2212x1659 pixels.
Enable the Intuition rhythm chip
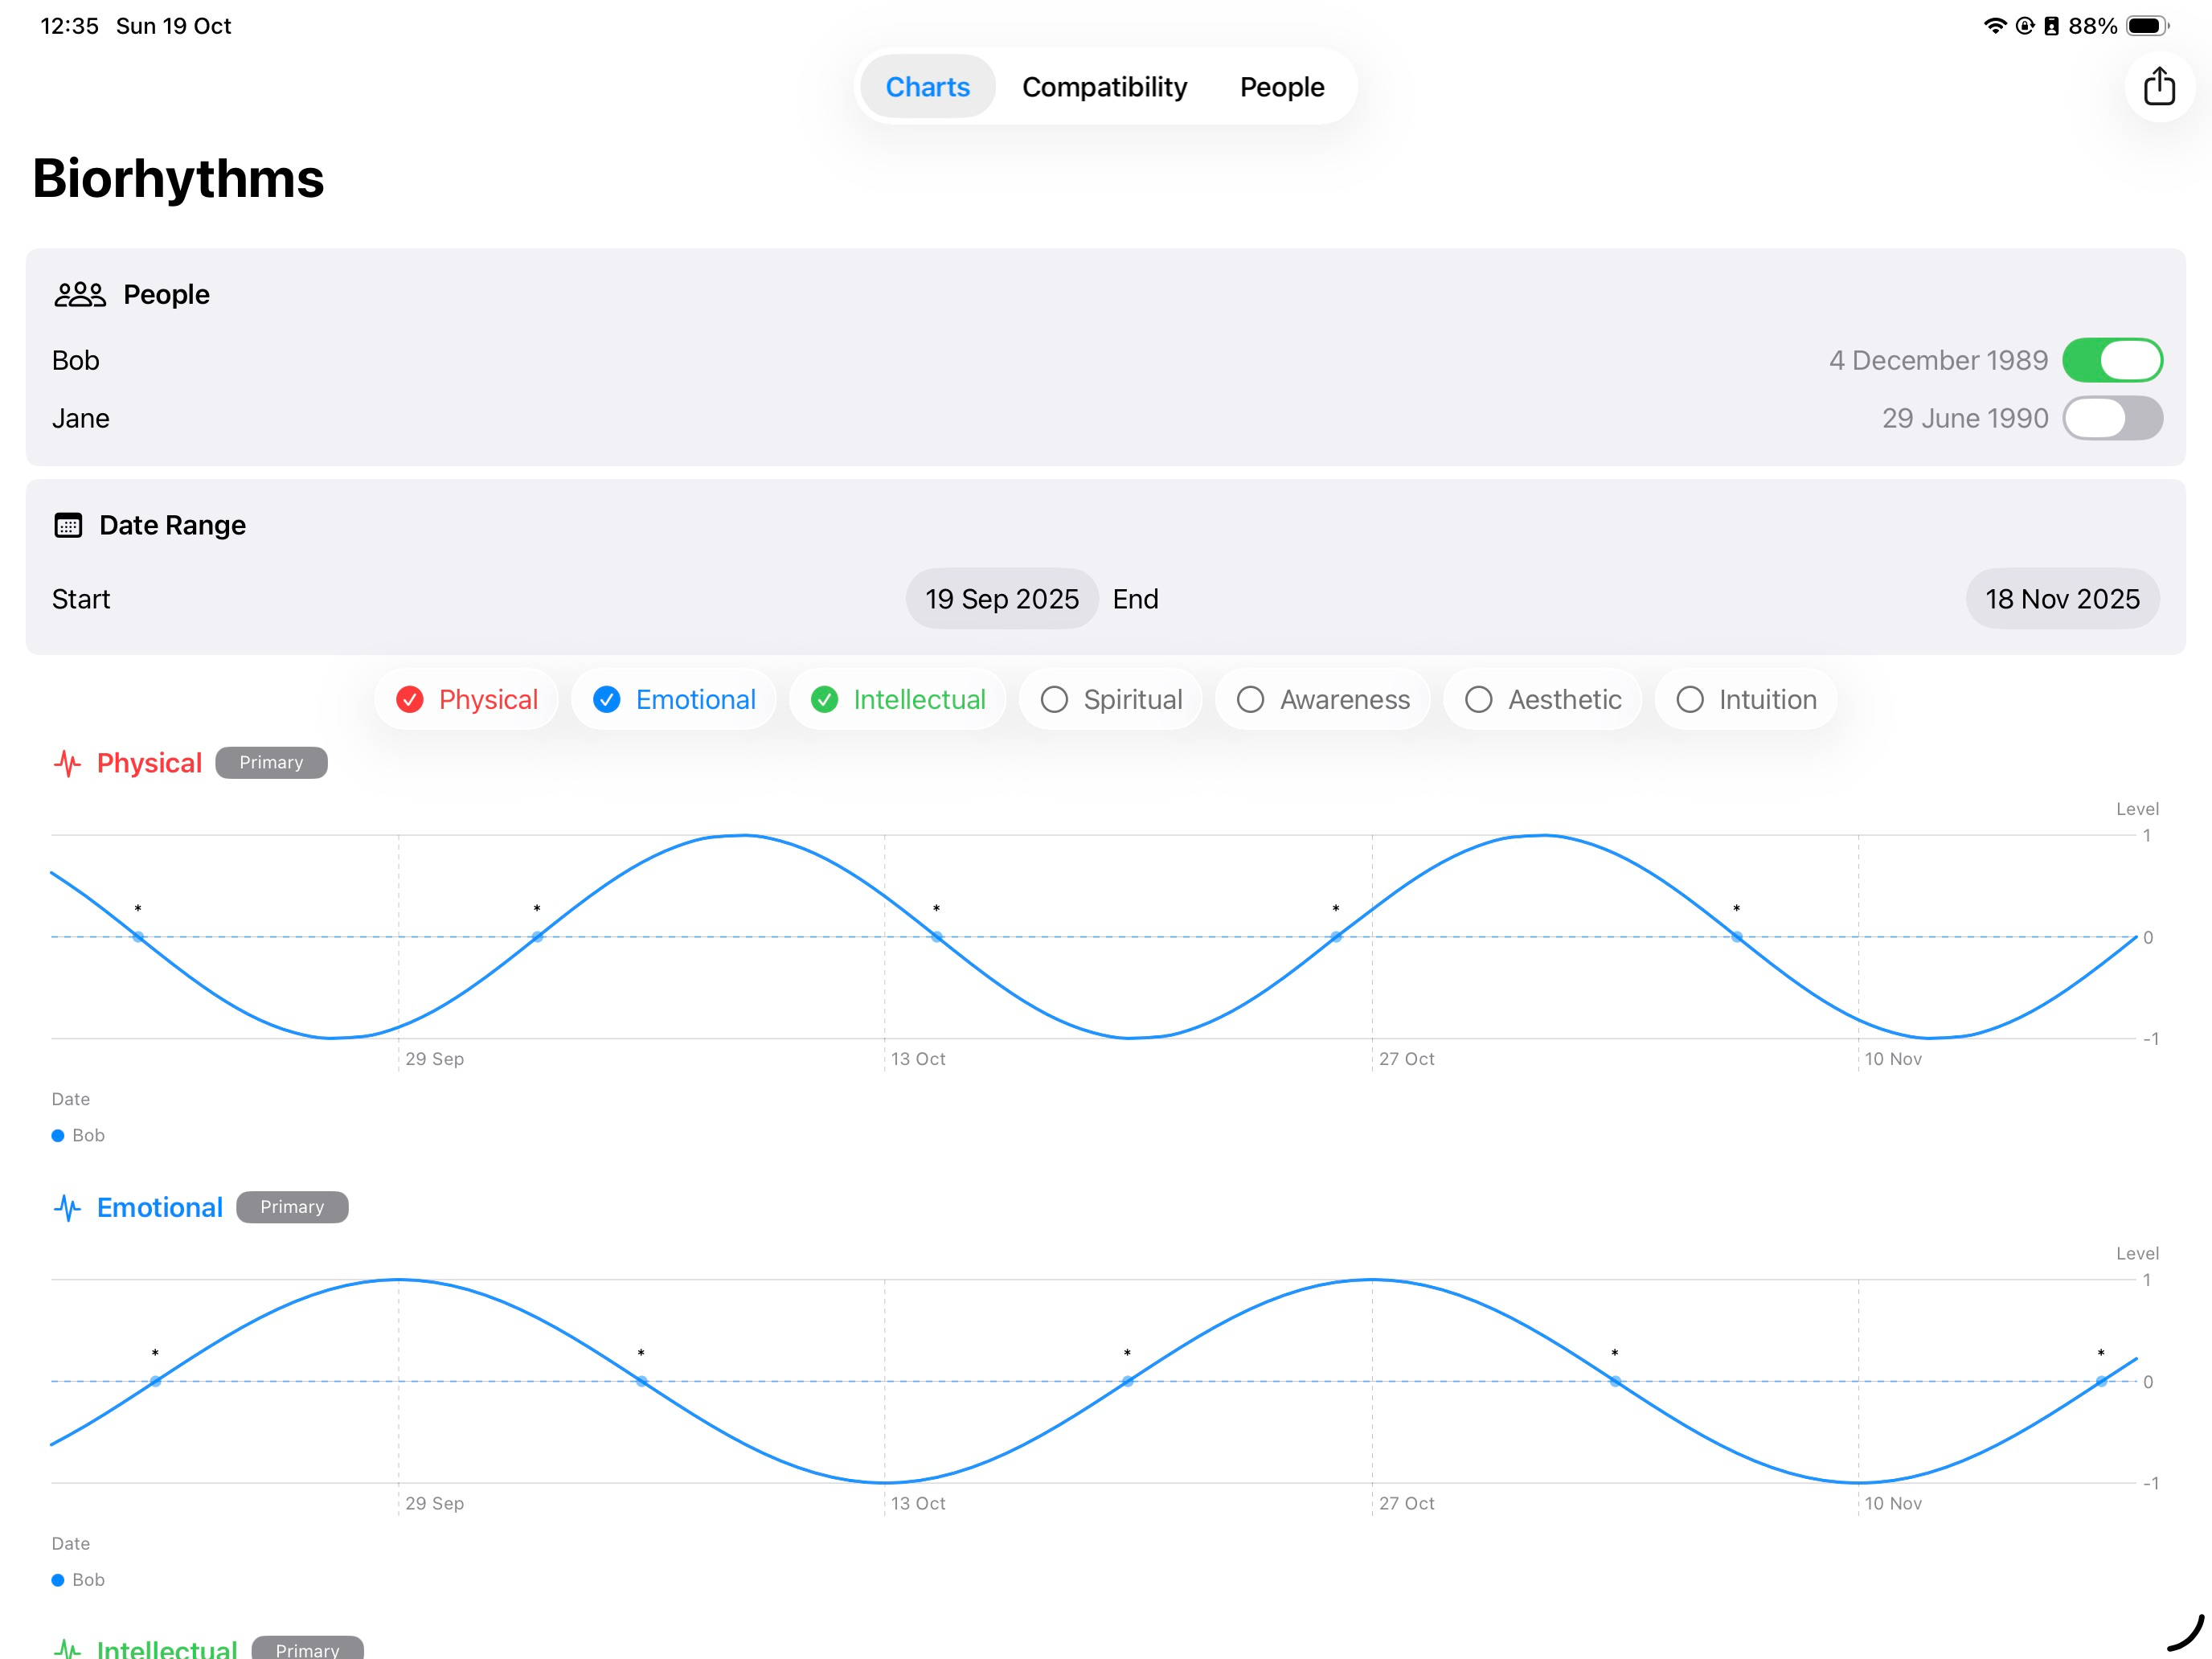[x=1745, y=699]
